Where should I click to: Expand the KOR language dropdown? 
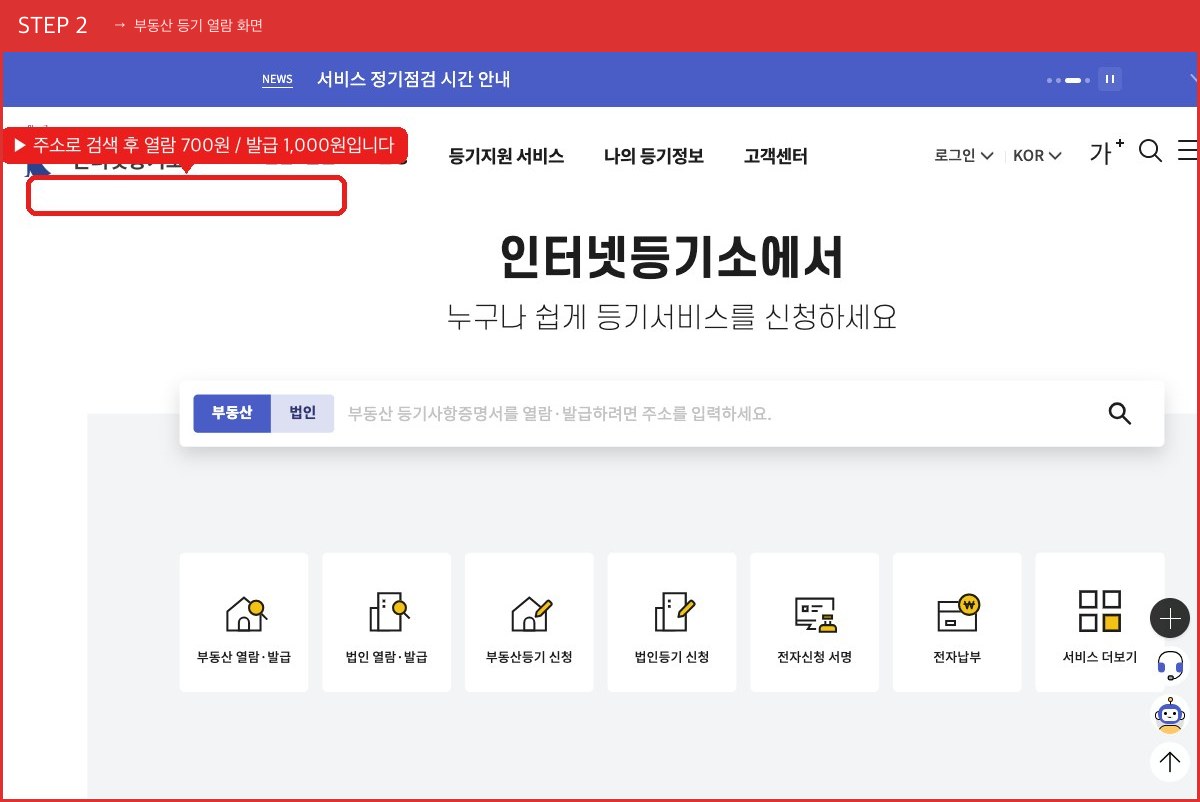pyautogui.click(x=1037, y=156)
